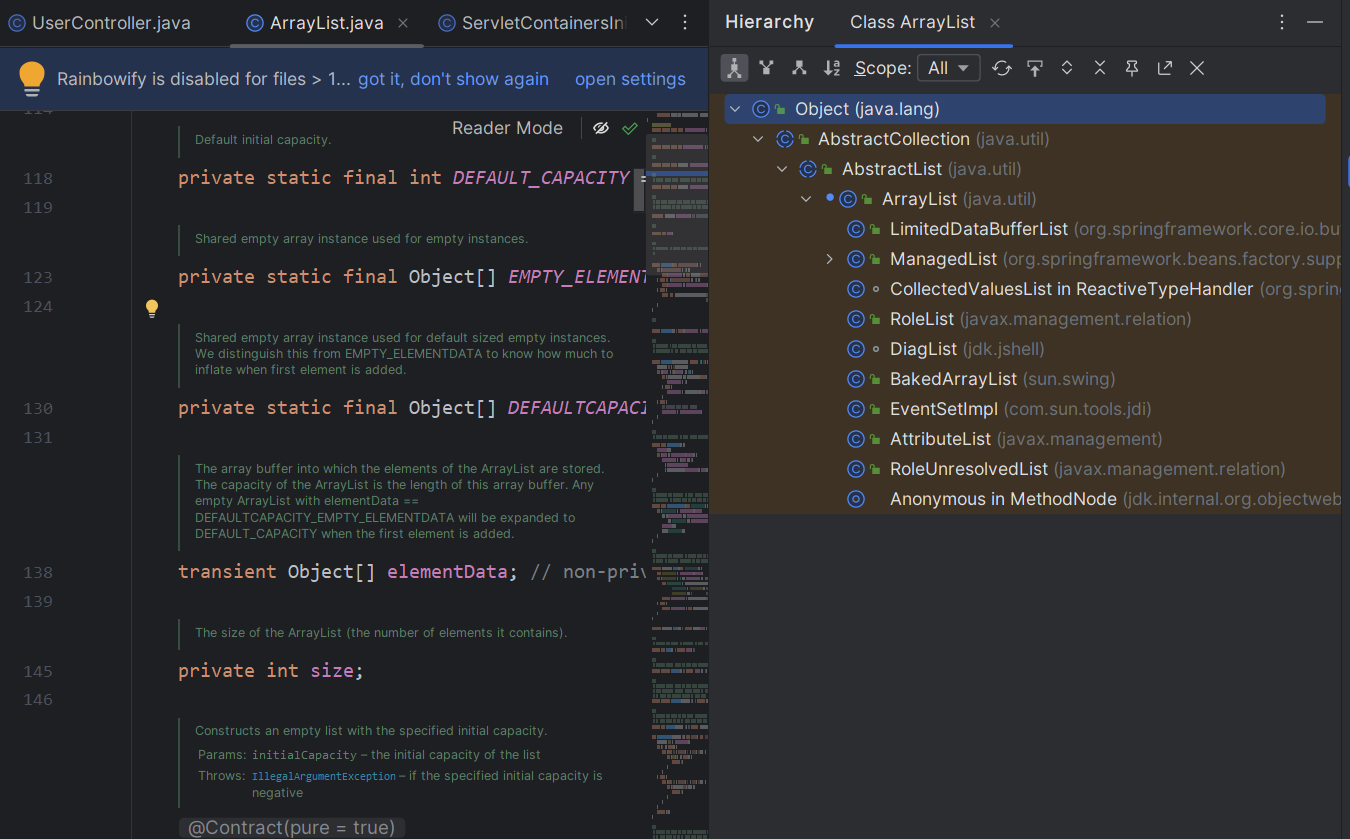This screenshot has width=1350, height=839.
Task: Toggle sort alphabetically in Hierarchy
Action: [x=832, y=68]
